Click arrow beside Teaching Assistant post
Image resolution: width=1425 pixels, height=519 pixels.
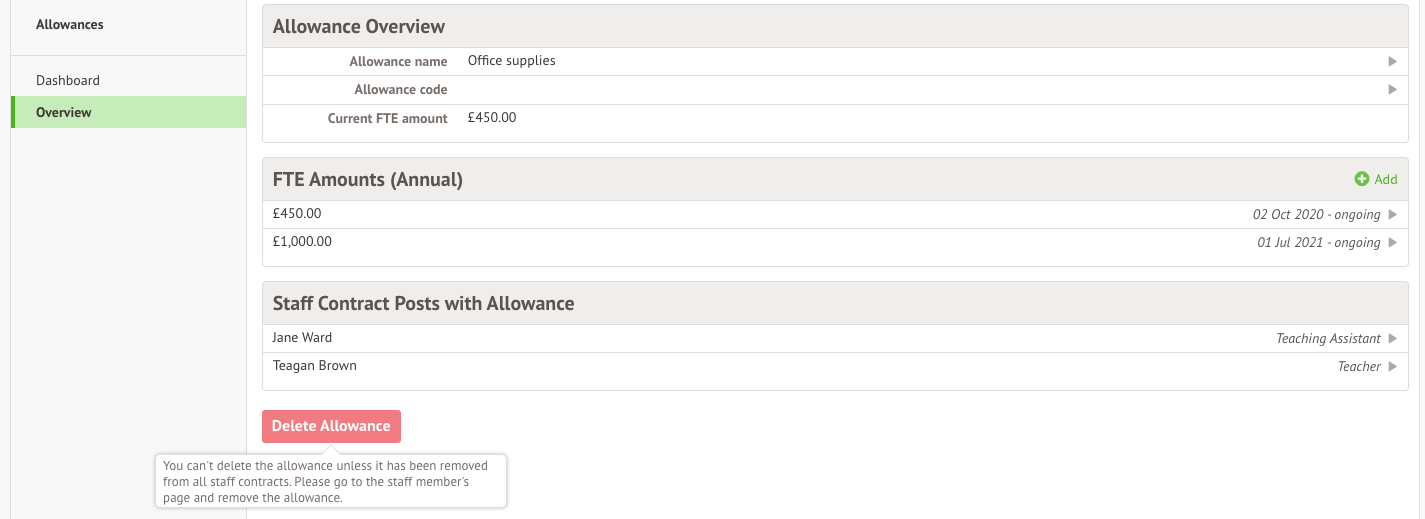click(1392, 339)
